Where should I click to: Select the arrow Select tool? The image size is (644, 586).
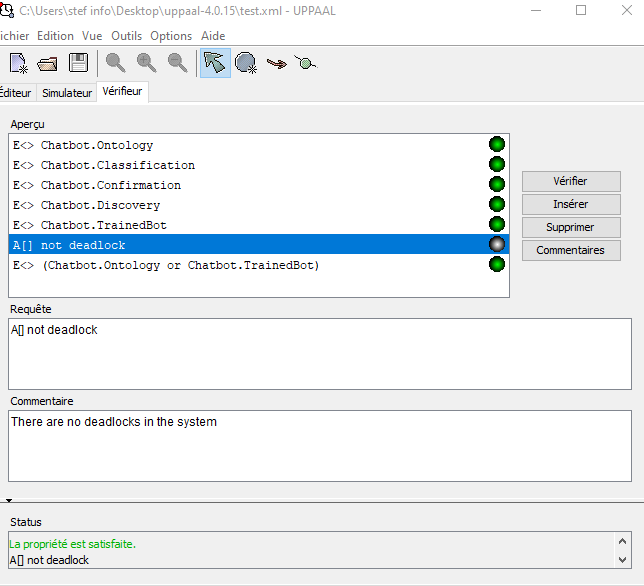click(x=215, y=63)
